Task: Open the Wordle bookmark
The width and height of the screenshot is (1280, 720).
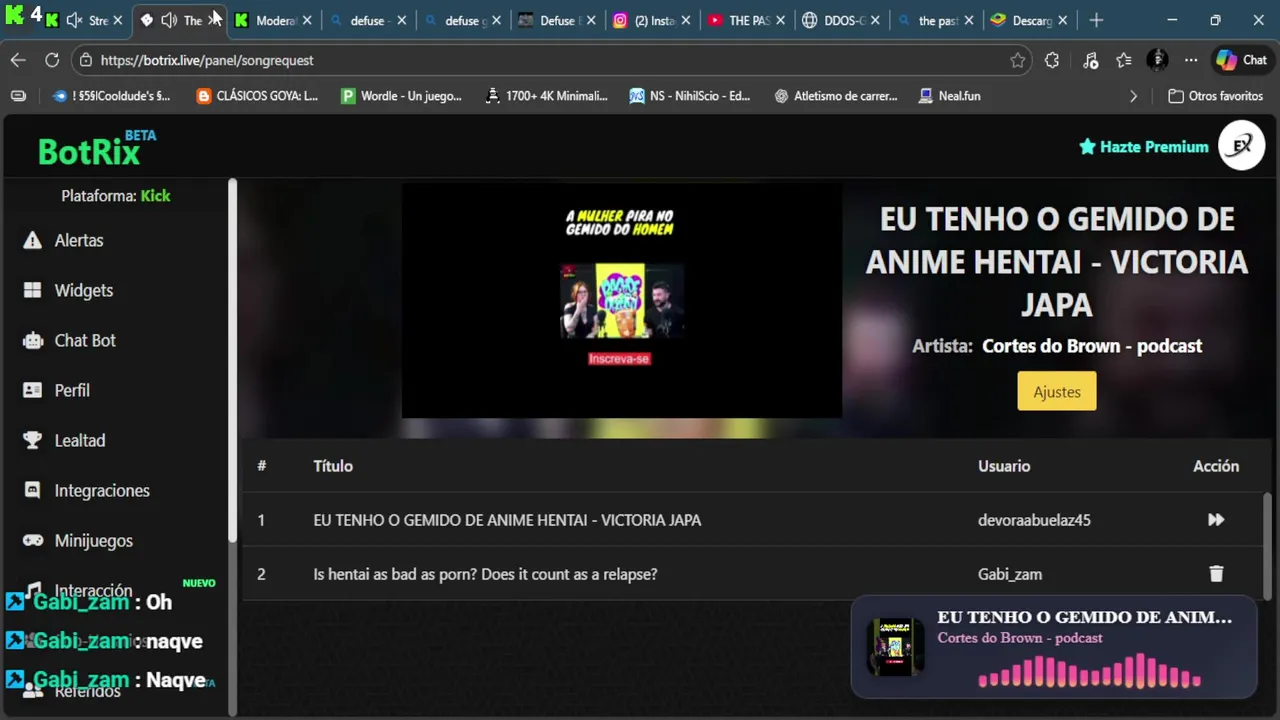Action: point(401,96)
